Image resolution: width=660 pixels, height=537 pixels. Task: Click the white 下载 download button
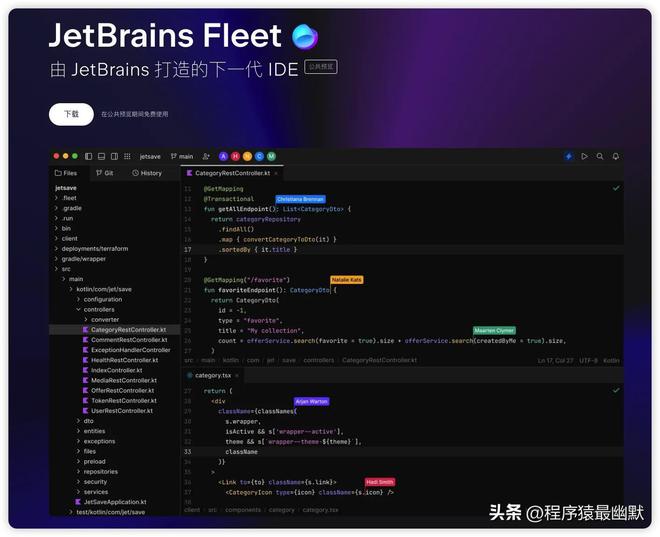click(x=71, y=114)
